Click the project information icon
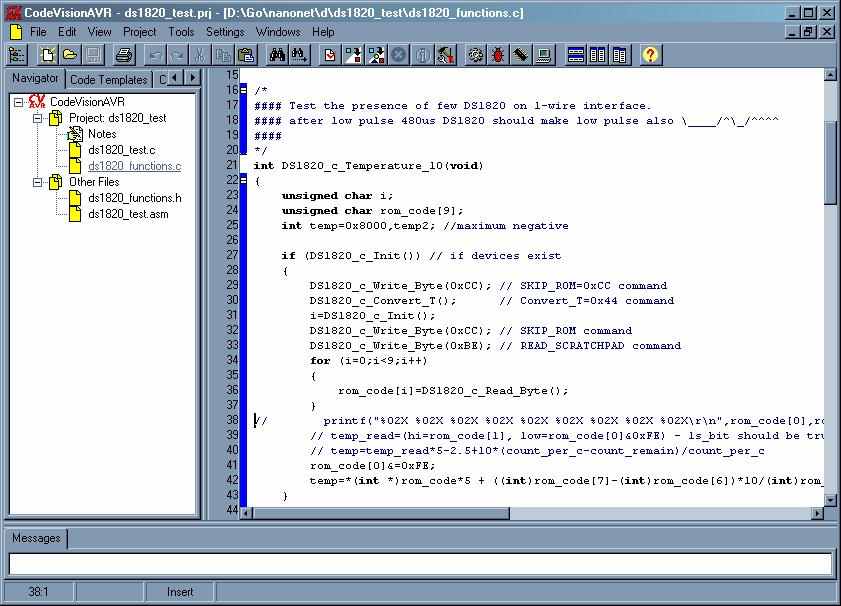 tap(423, 55)
